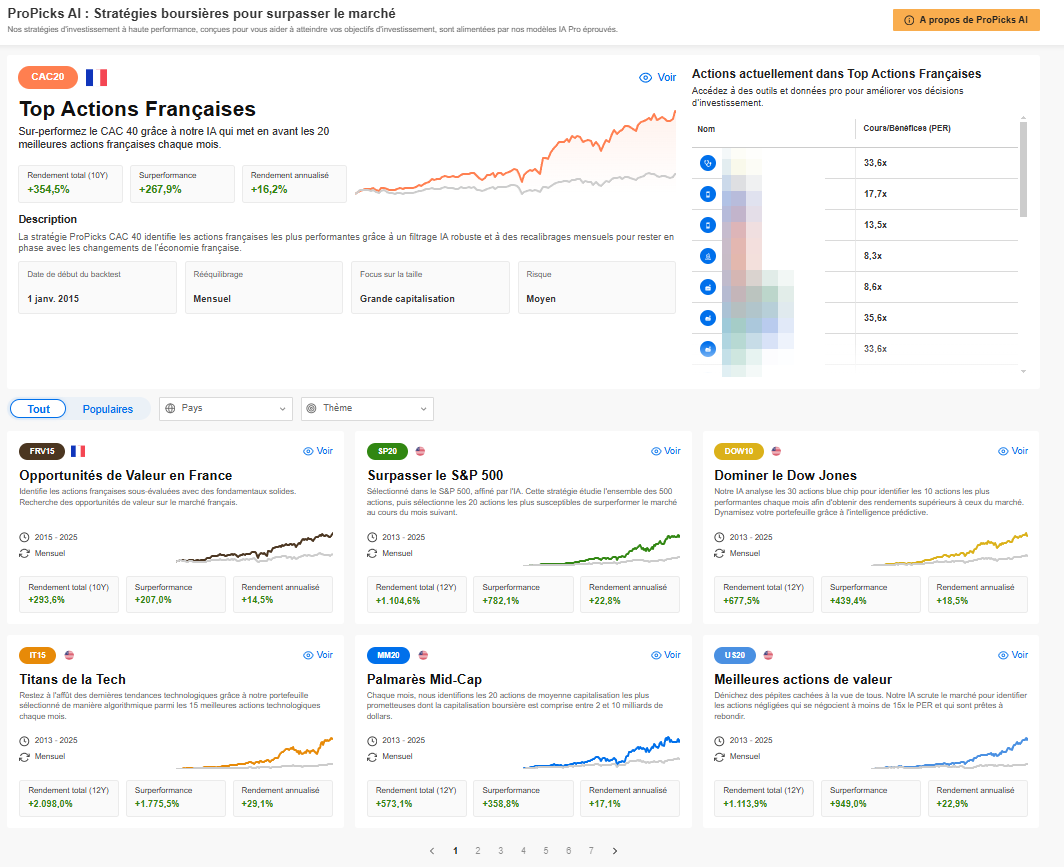
Task: Open the A propos de ProPicks AI button
Action: click(x=966, y=20)
